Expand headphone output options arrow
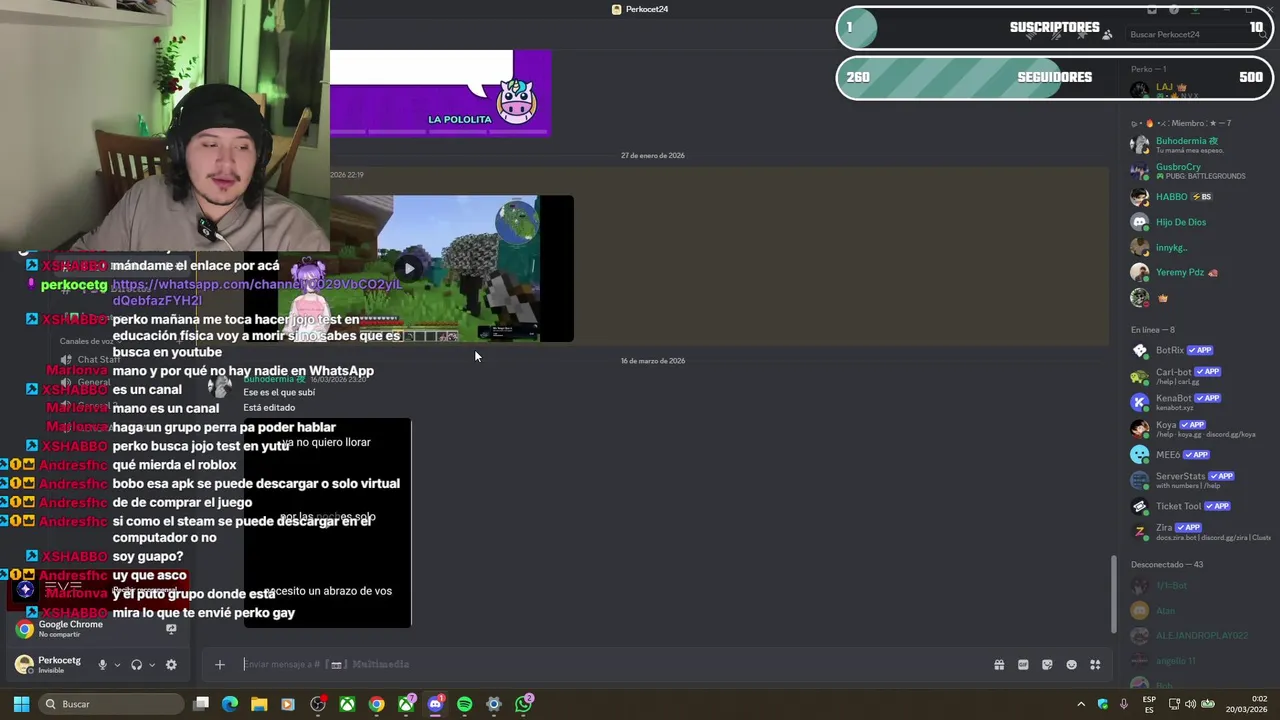Viewport: 1280px width, 720px height. point(152,665)
